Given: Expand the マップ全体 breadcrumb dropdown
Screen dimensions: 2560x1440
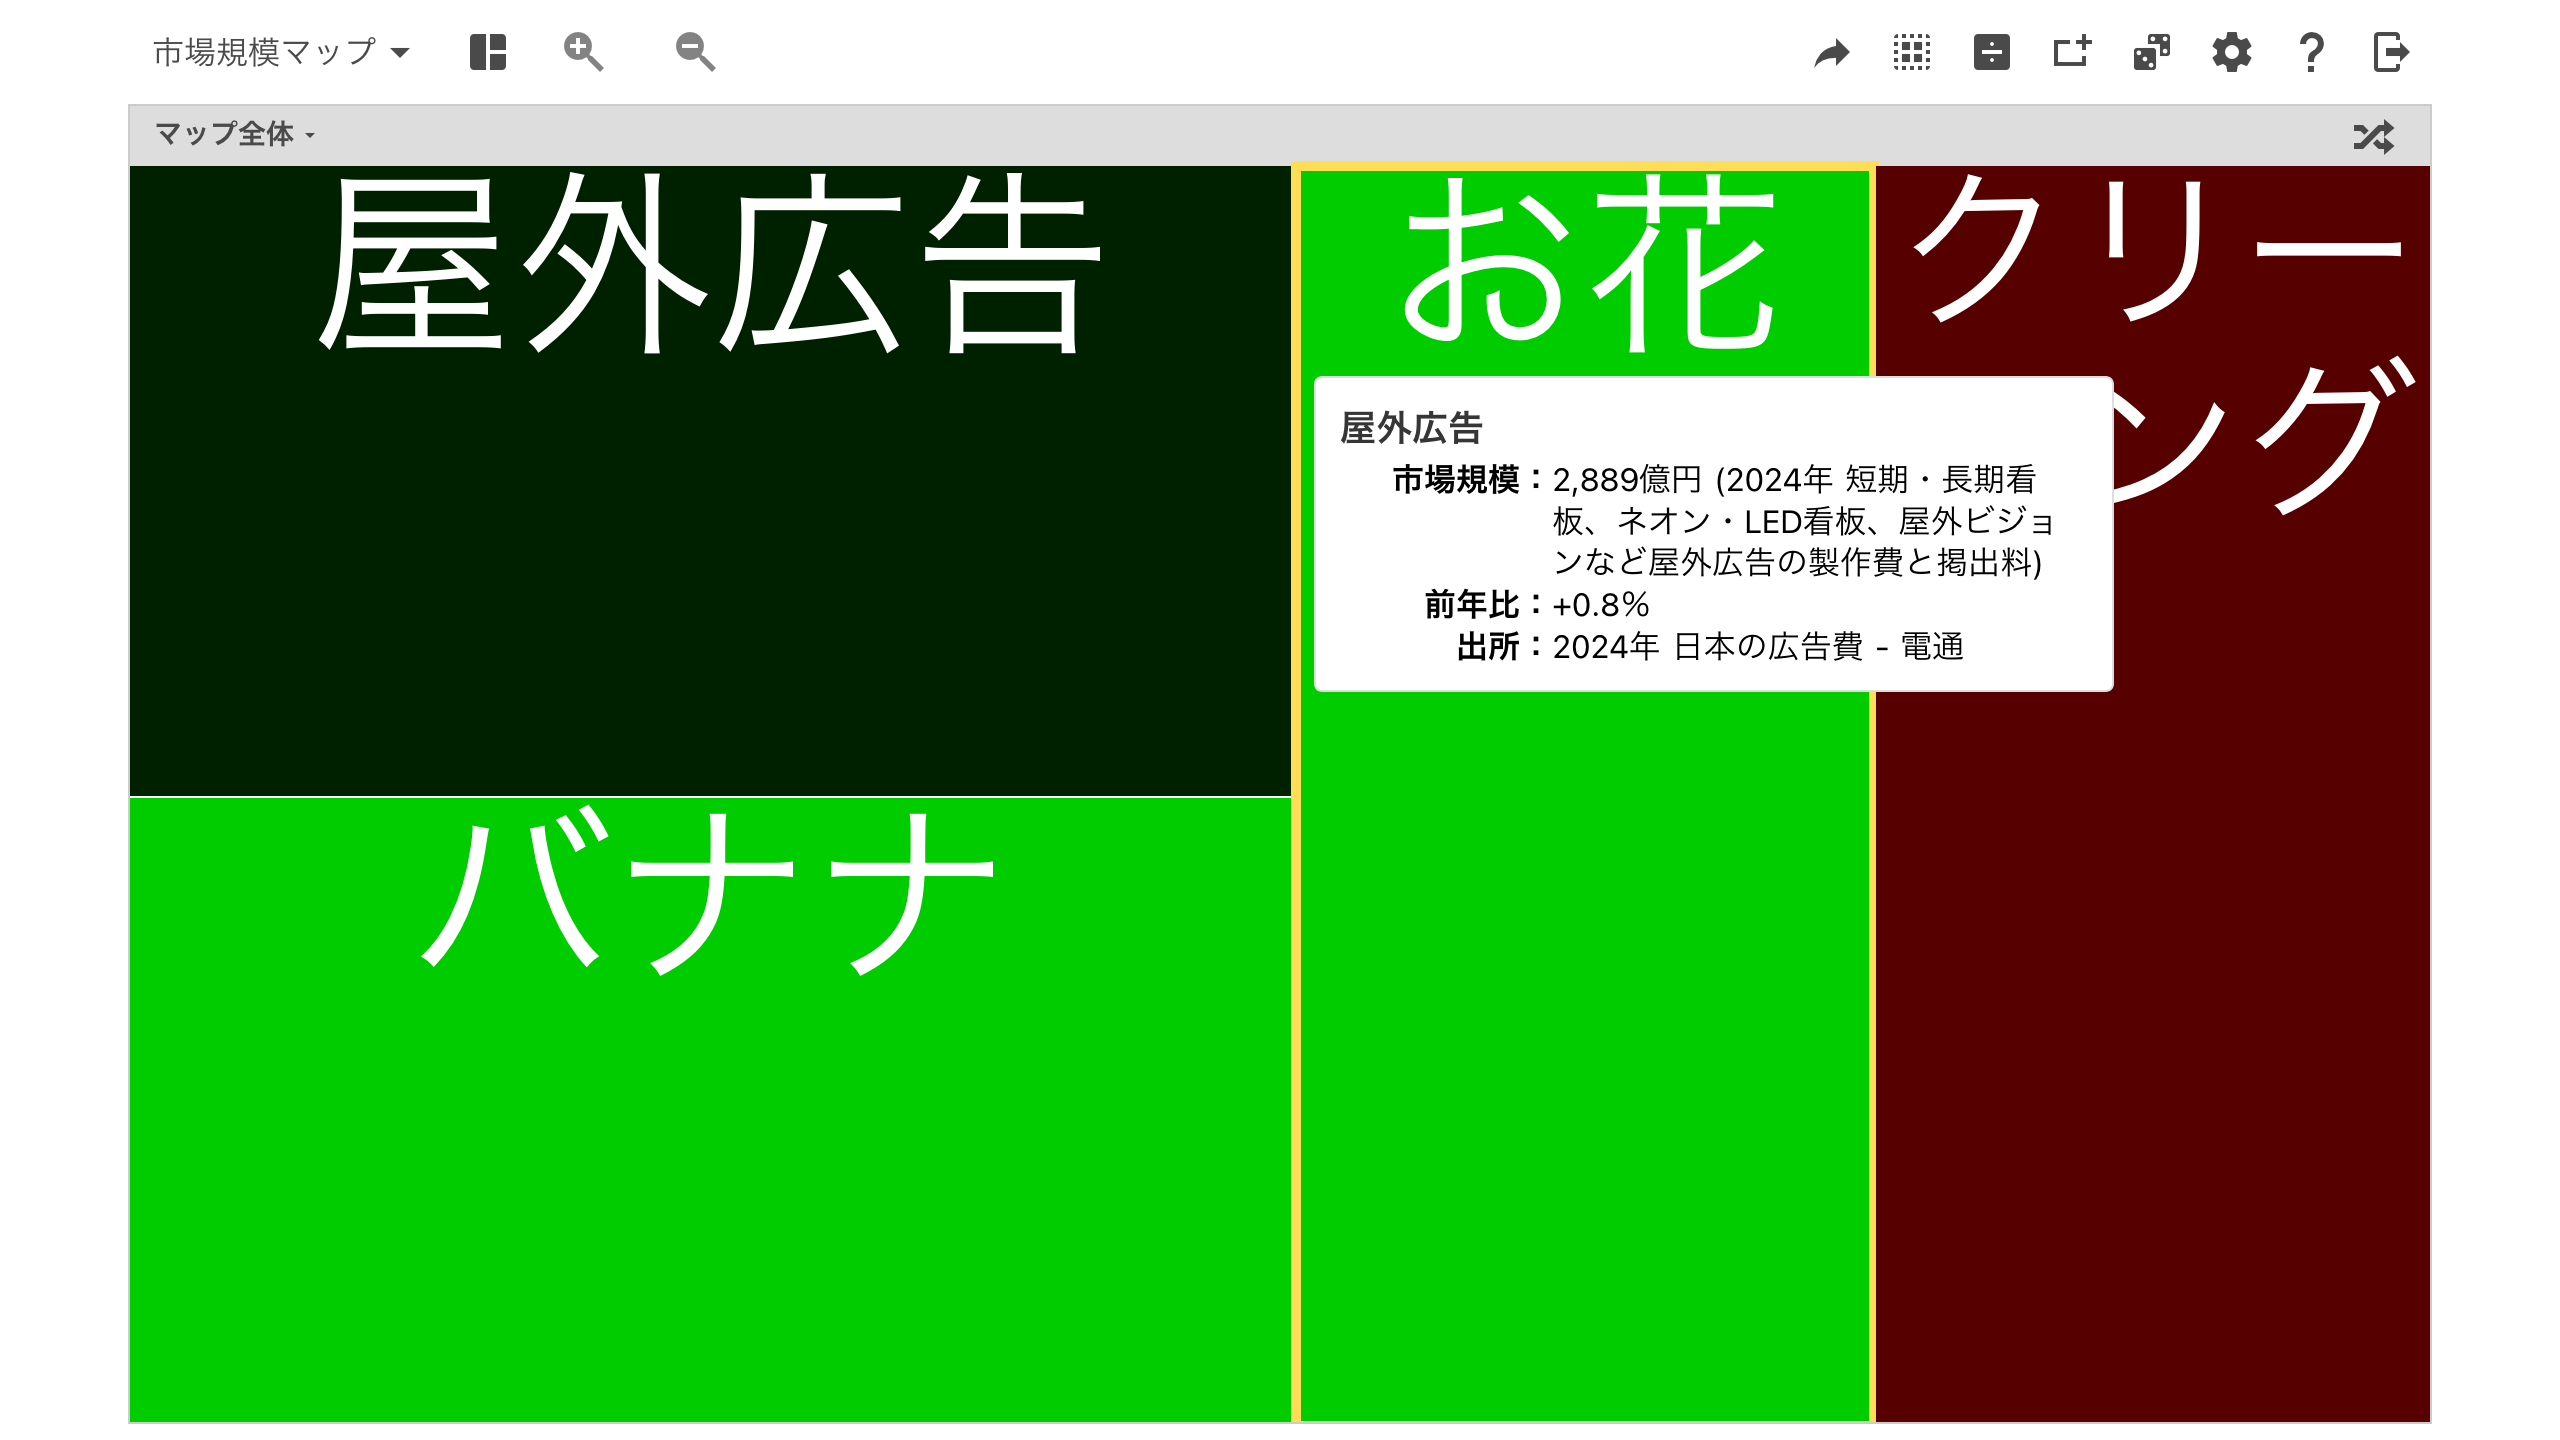Looking at the screenshot, I should (x=235, y=134).
